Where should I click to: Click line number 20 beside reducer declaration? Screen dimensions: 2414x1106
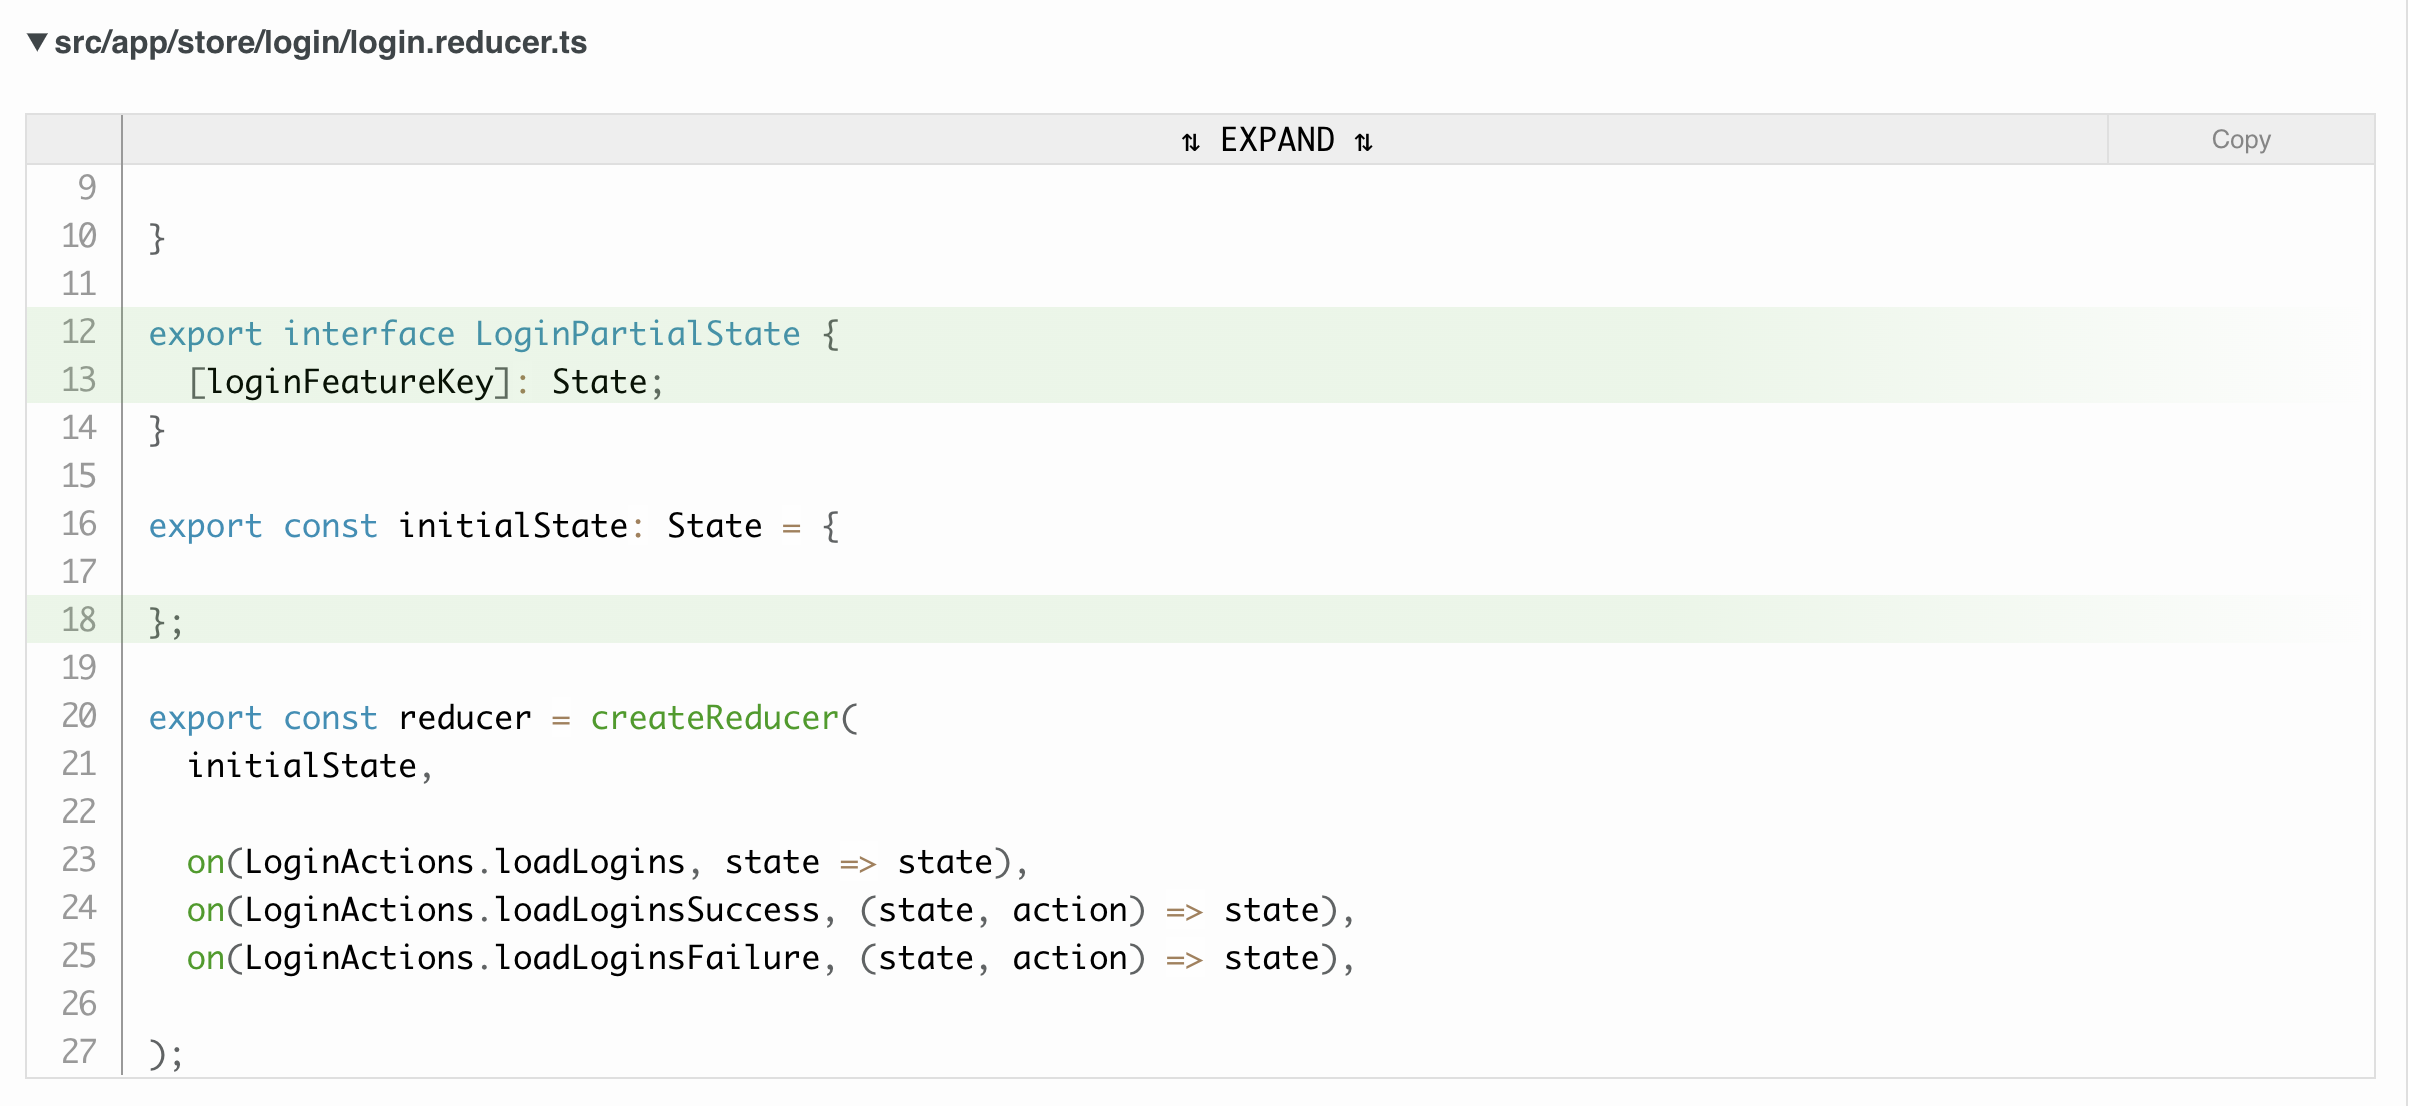tap(78, 717)
